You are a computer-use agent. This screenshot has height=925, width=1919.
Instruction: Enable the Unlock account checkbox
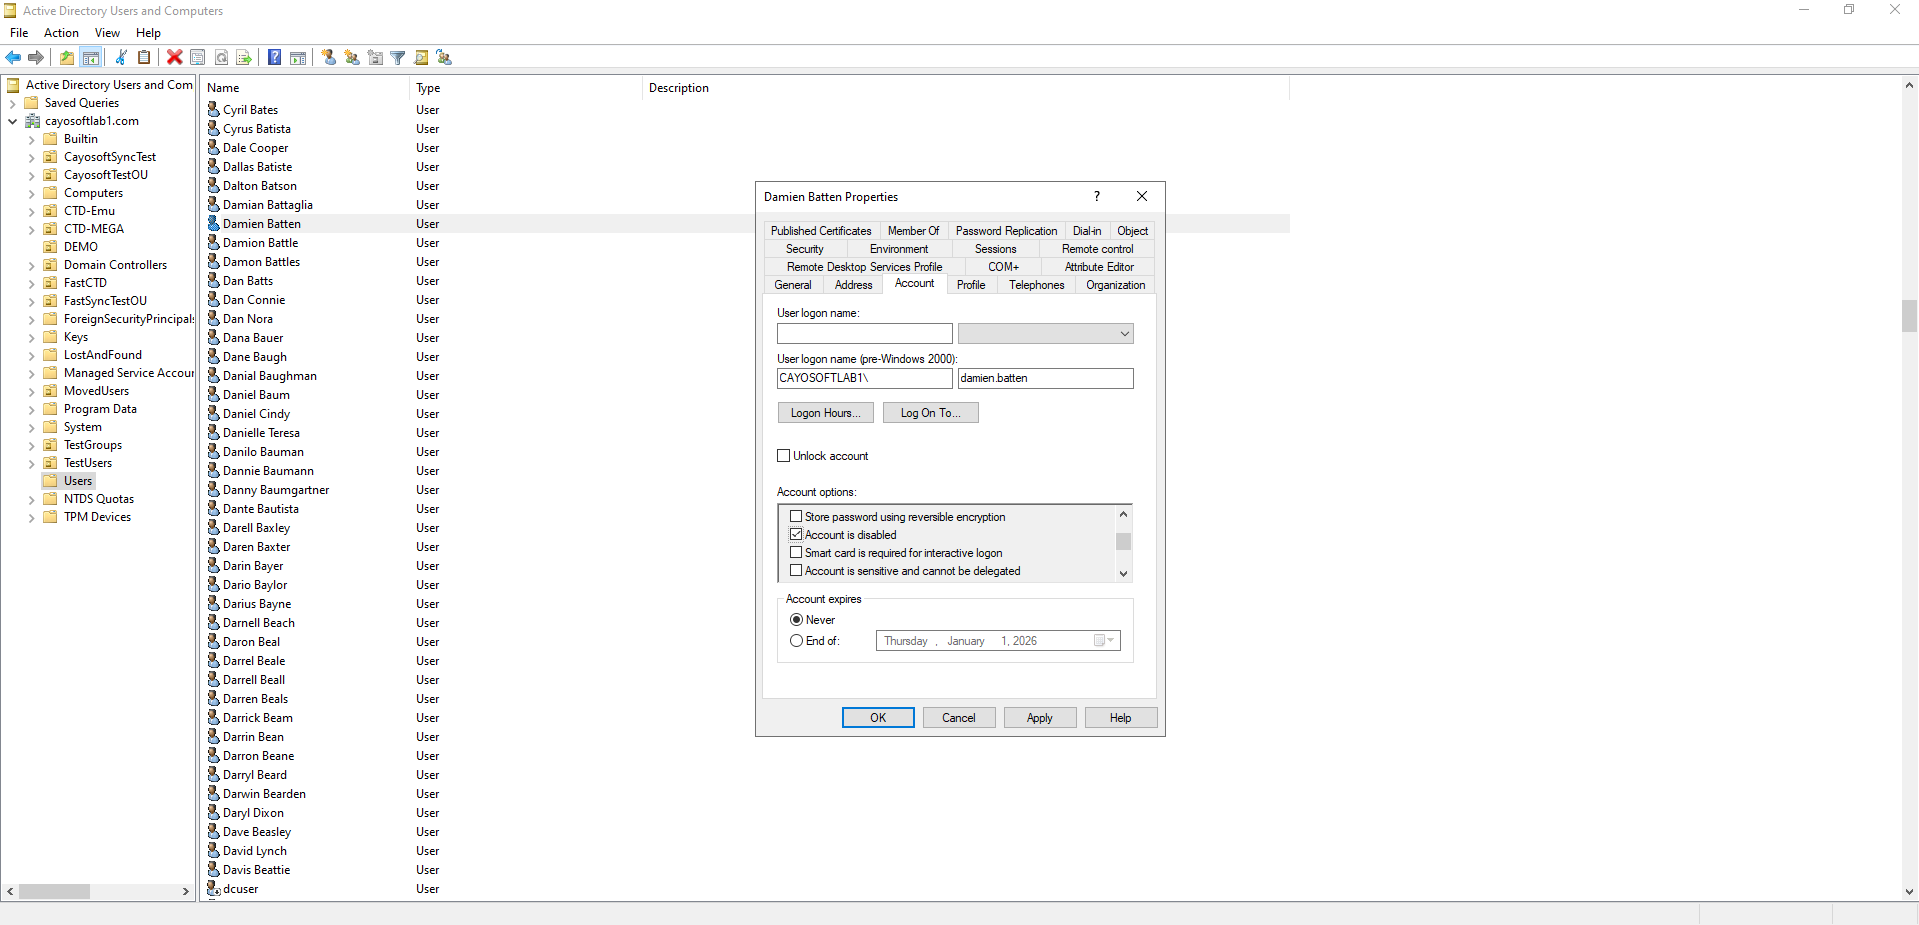[784, 455]
